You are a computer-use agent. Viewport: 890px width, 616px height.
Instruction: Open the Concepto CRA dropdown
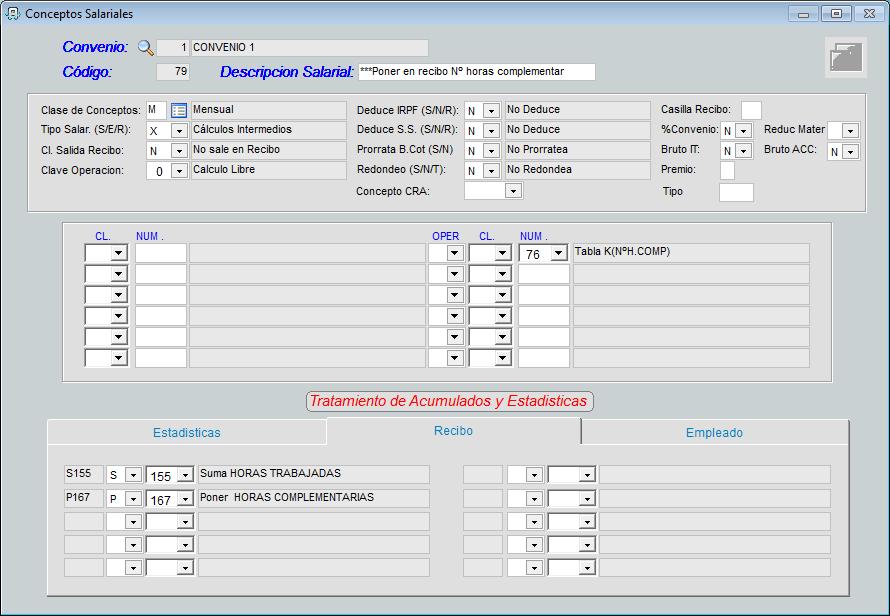[513, 191]
